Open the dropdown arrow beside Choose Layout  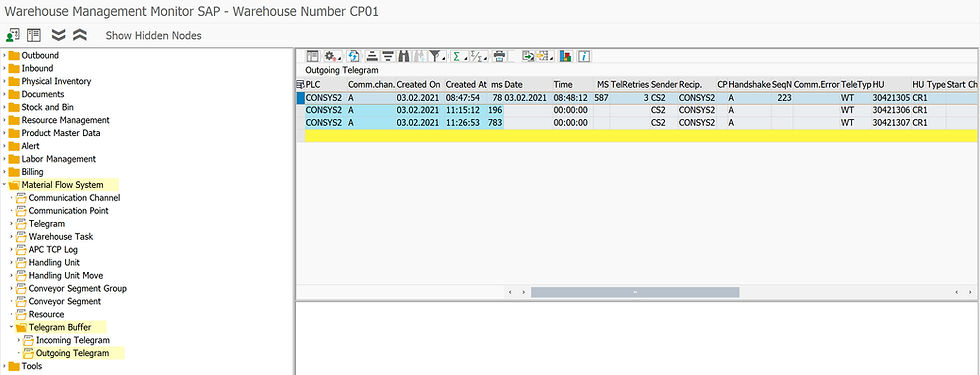pyautogui.click(x=552, y=59)
